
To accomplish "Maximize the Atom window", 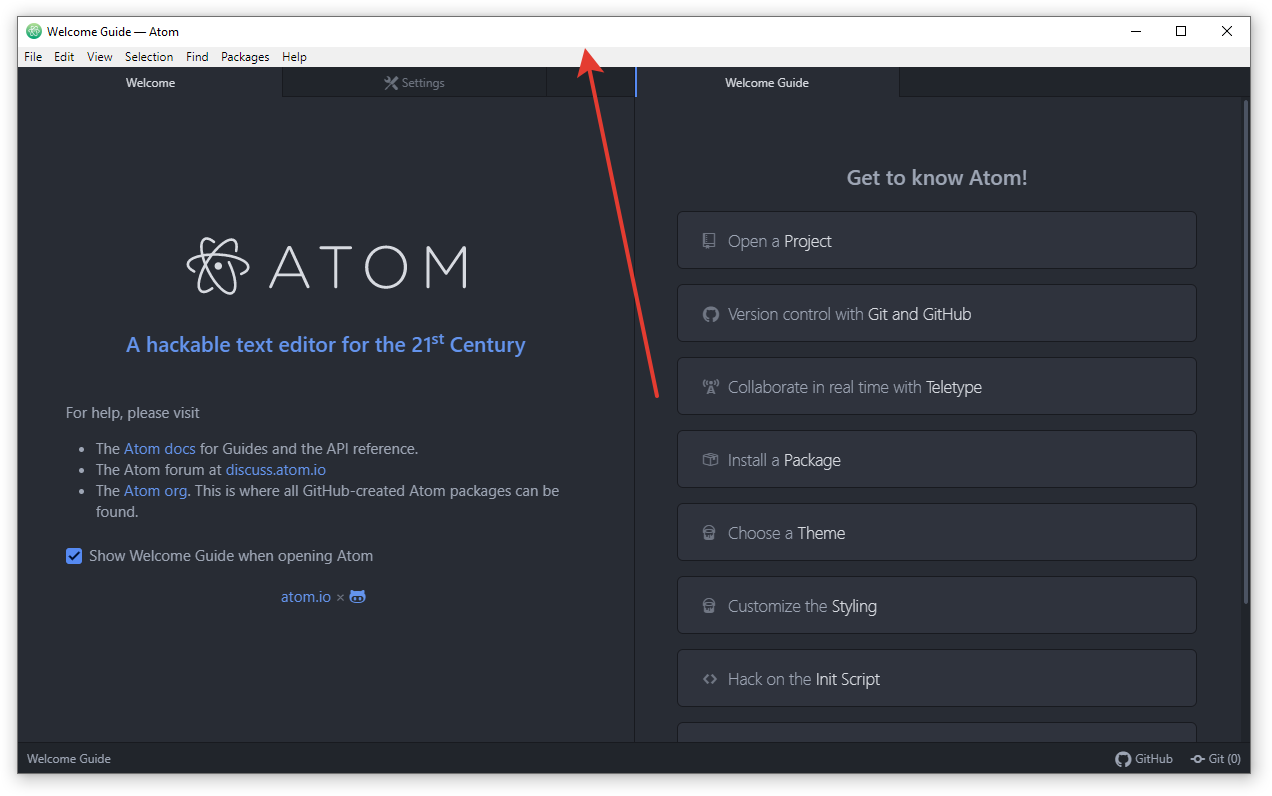I will click(x=1181, y=31).
